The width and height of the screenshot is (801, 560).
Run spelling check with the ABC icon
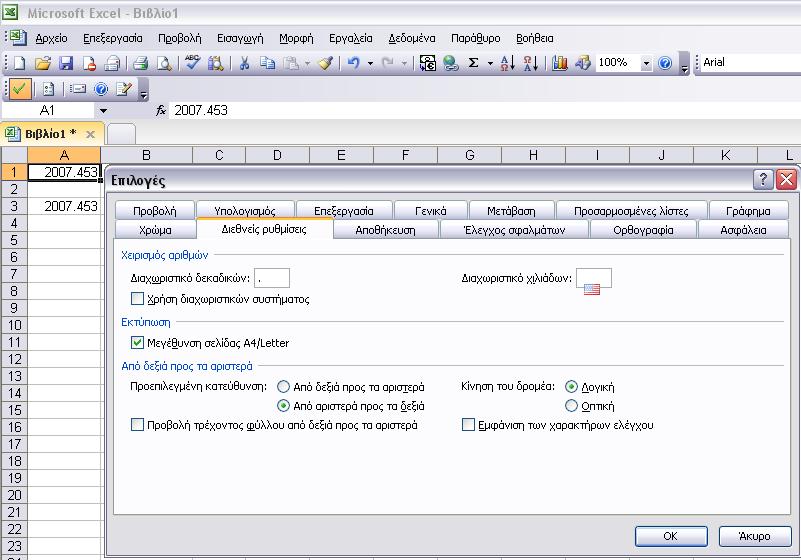pos(193,63)
